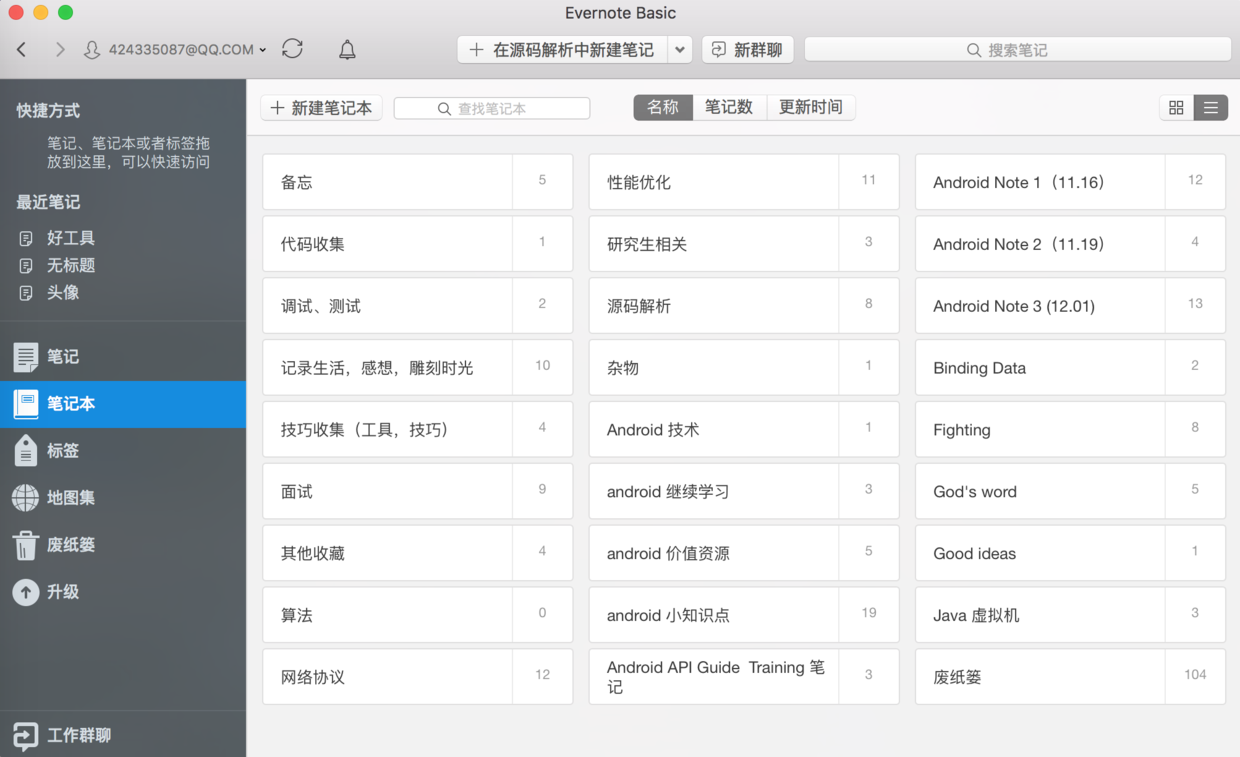The width and height of the screenshot is (1240, 757).
Task: Toggle sorting by 笔记数
Action: (x=729, y=107)
